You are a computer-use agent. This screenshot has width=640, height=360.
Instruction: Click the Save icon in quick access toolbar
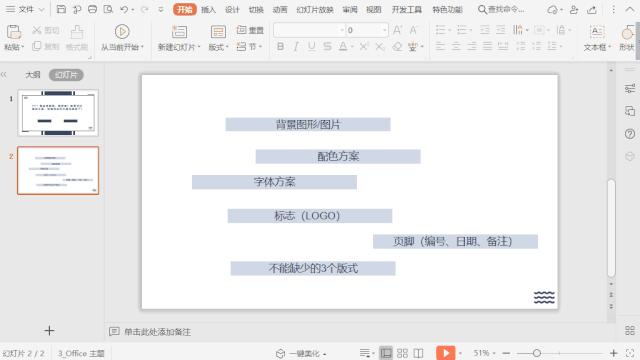(x=61, y=9)
